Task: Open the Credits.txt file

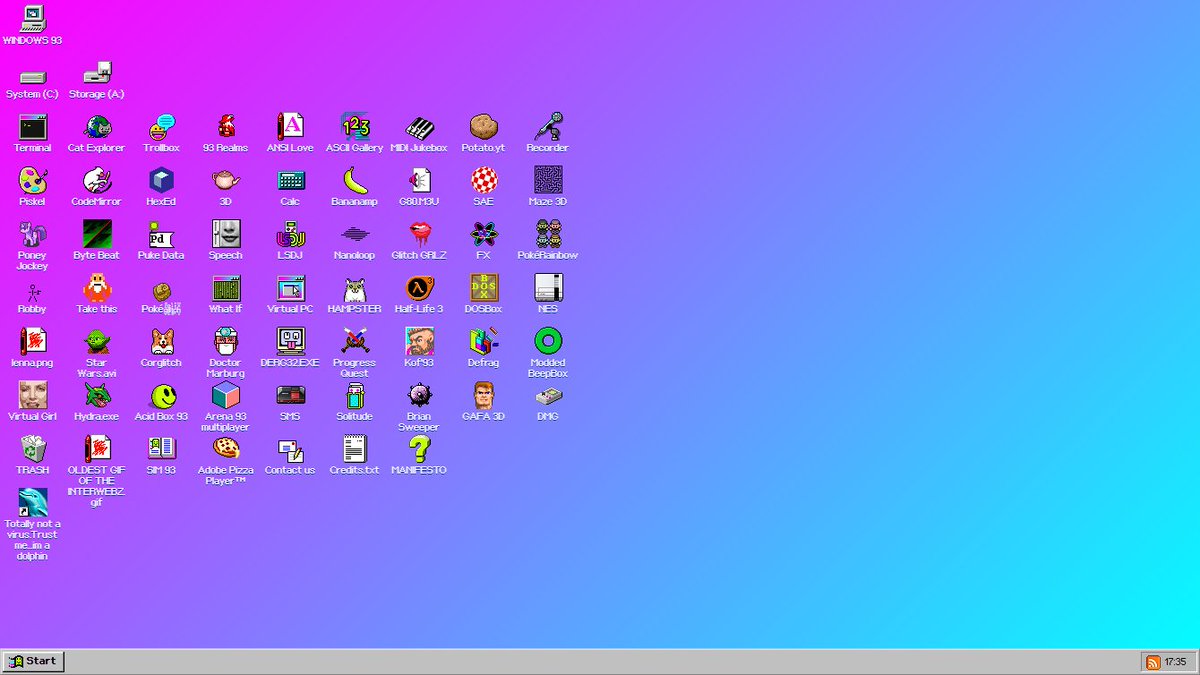Action: click(355, 449)
